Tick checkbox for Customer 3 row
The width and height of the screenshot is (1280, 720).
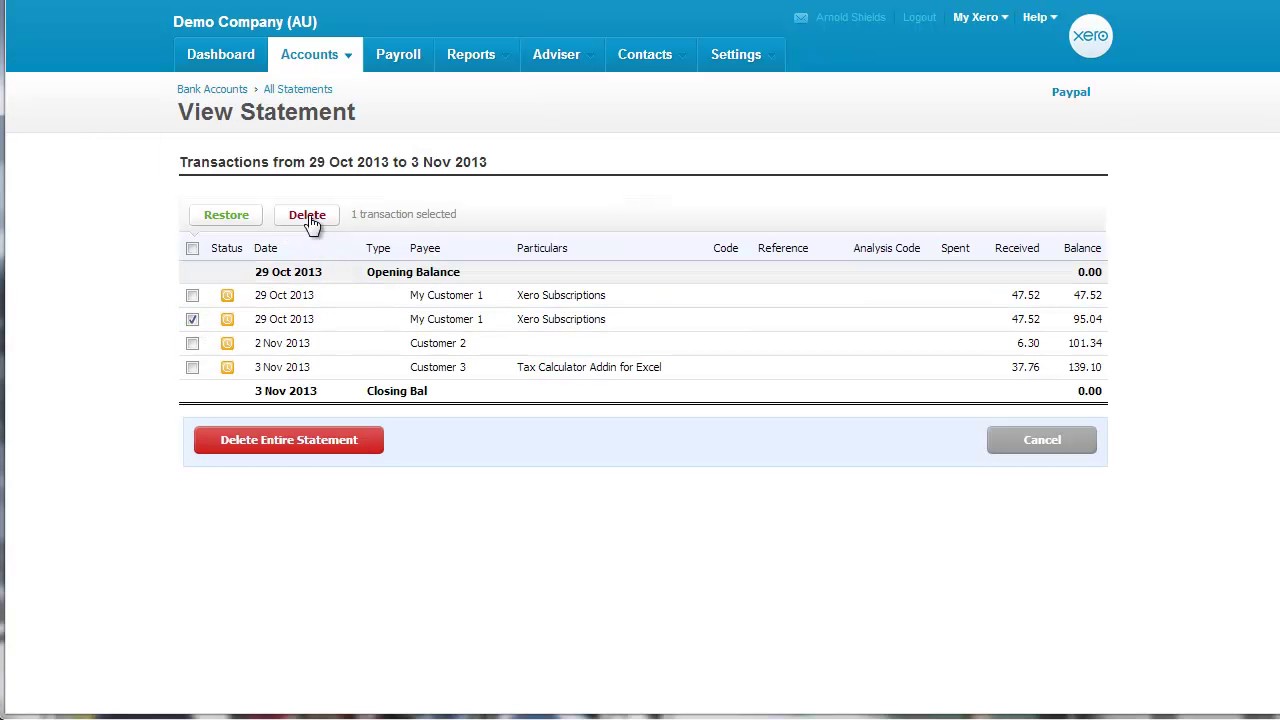[x=192, y=367]
